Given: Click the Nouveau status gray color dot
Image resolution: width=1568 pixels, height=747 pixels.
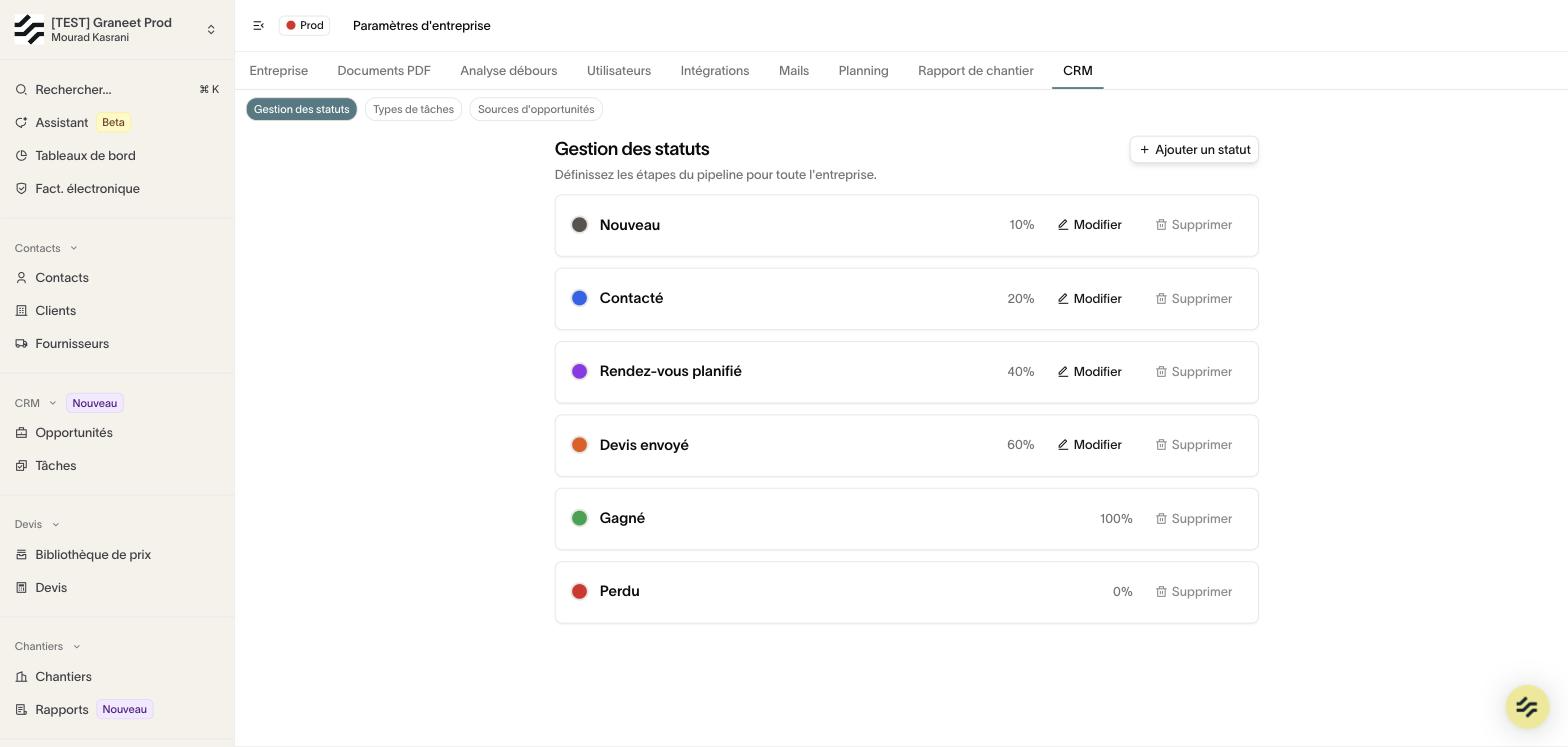Looking at the screenshot, I should (x=579, y=225).
